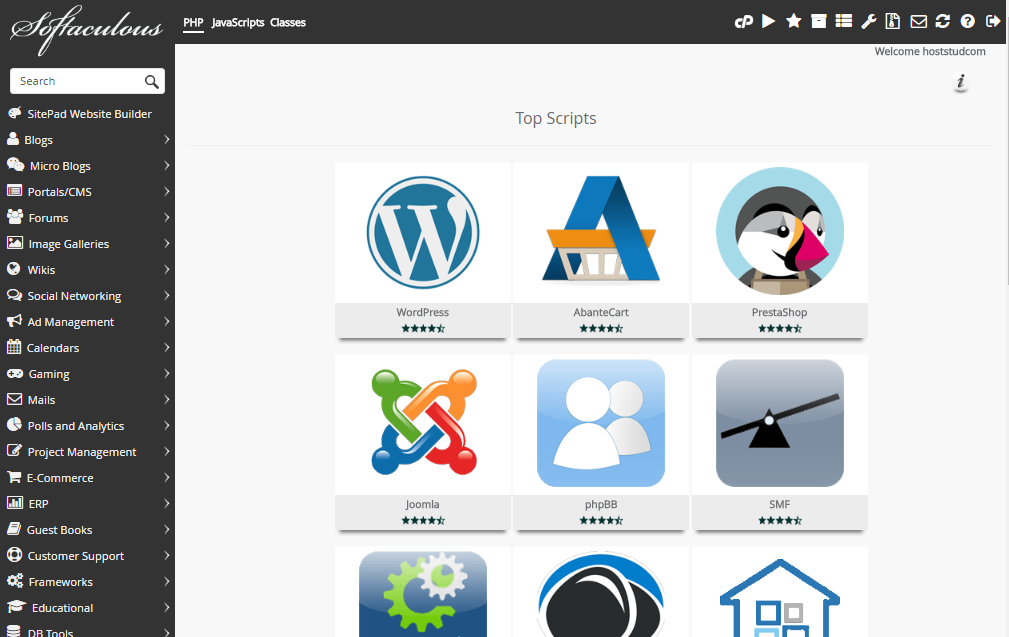Expand the Project Management category
The image size is (1009, 637).
click(x=87, y=452)
